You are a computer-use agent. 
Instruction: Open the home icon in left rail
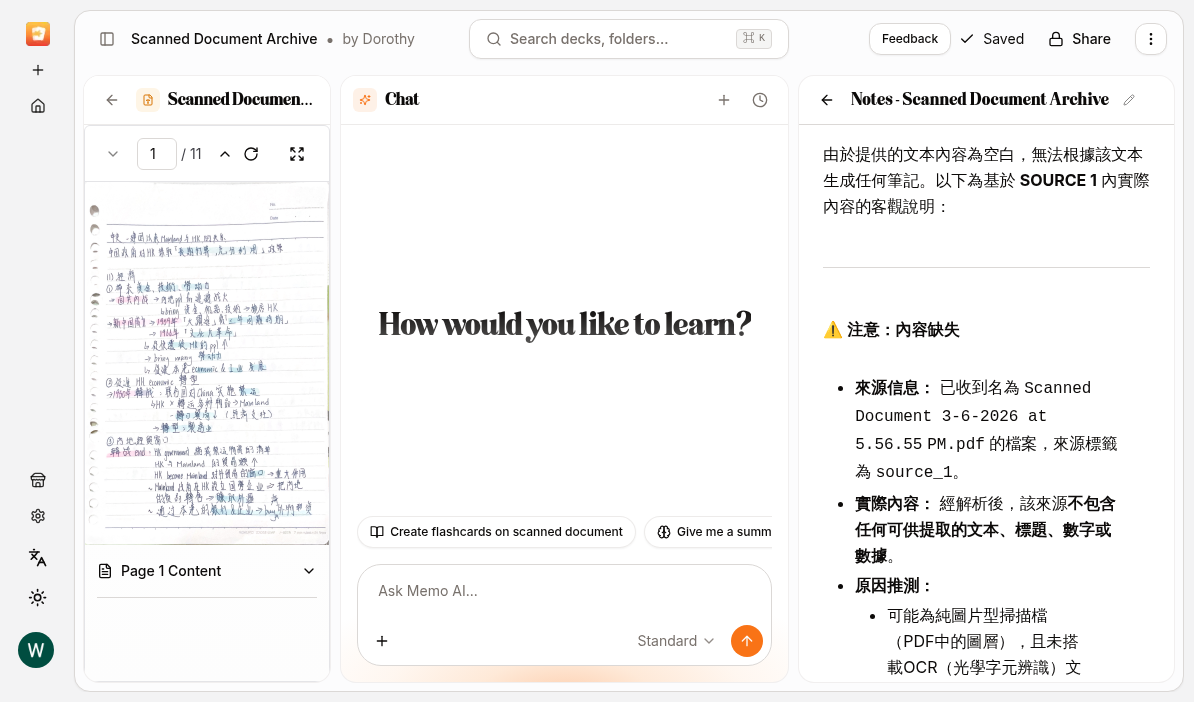point(38,106)
